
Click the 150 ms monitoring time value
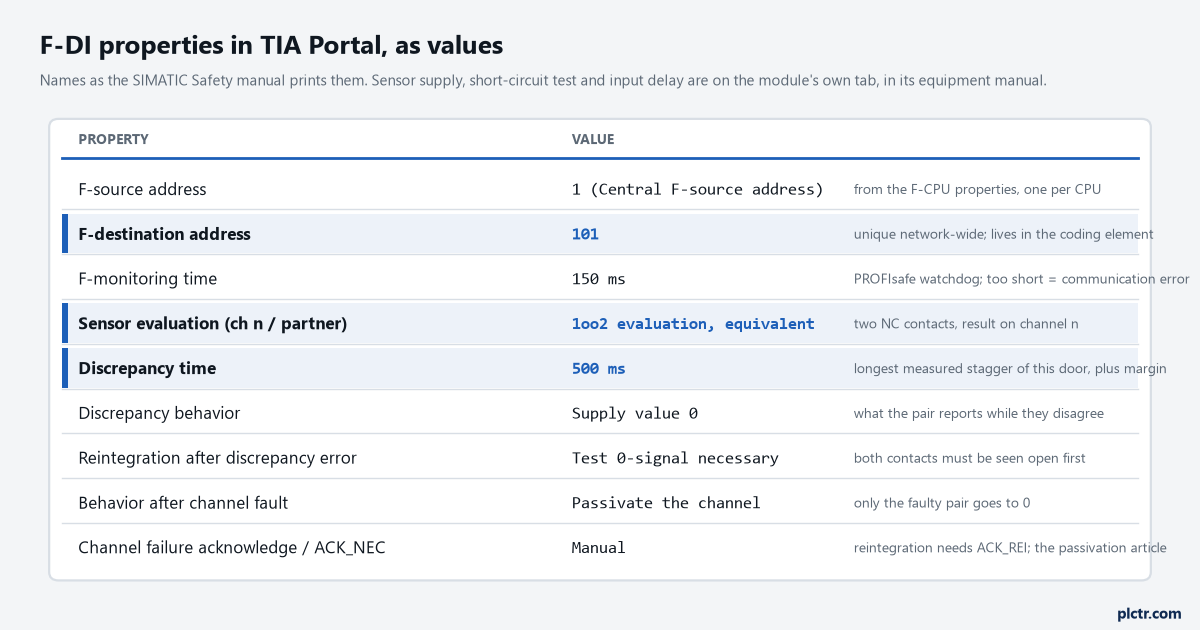pos(599,279)
